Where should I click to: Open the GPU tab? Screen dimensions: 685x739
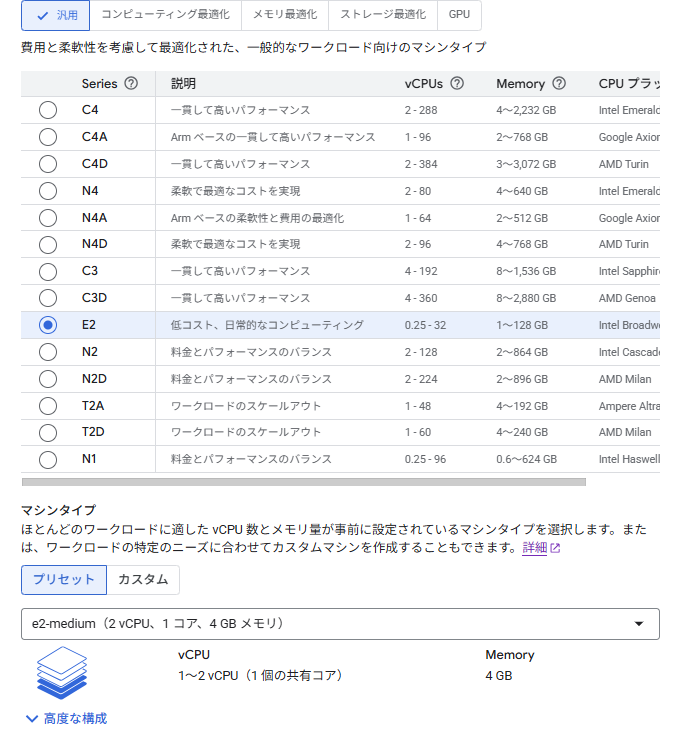[459, 15]
